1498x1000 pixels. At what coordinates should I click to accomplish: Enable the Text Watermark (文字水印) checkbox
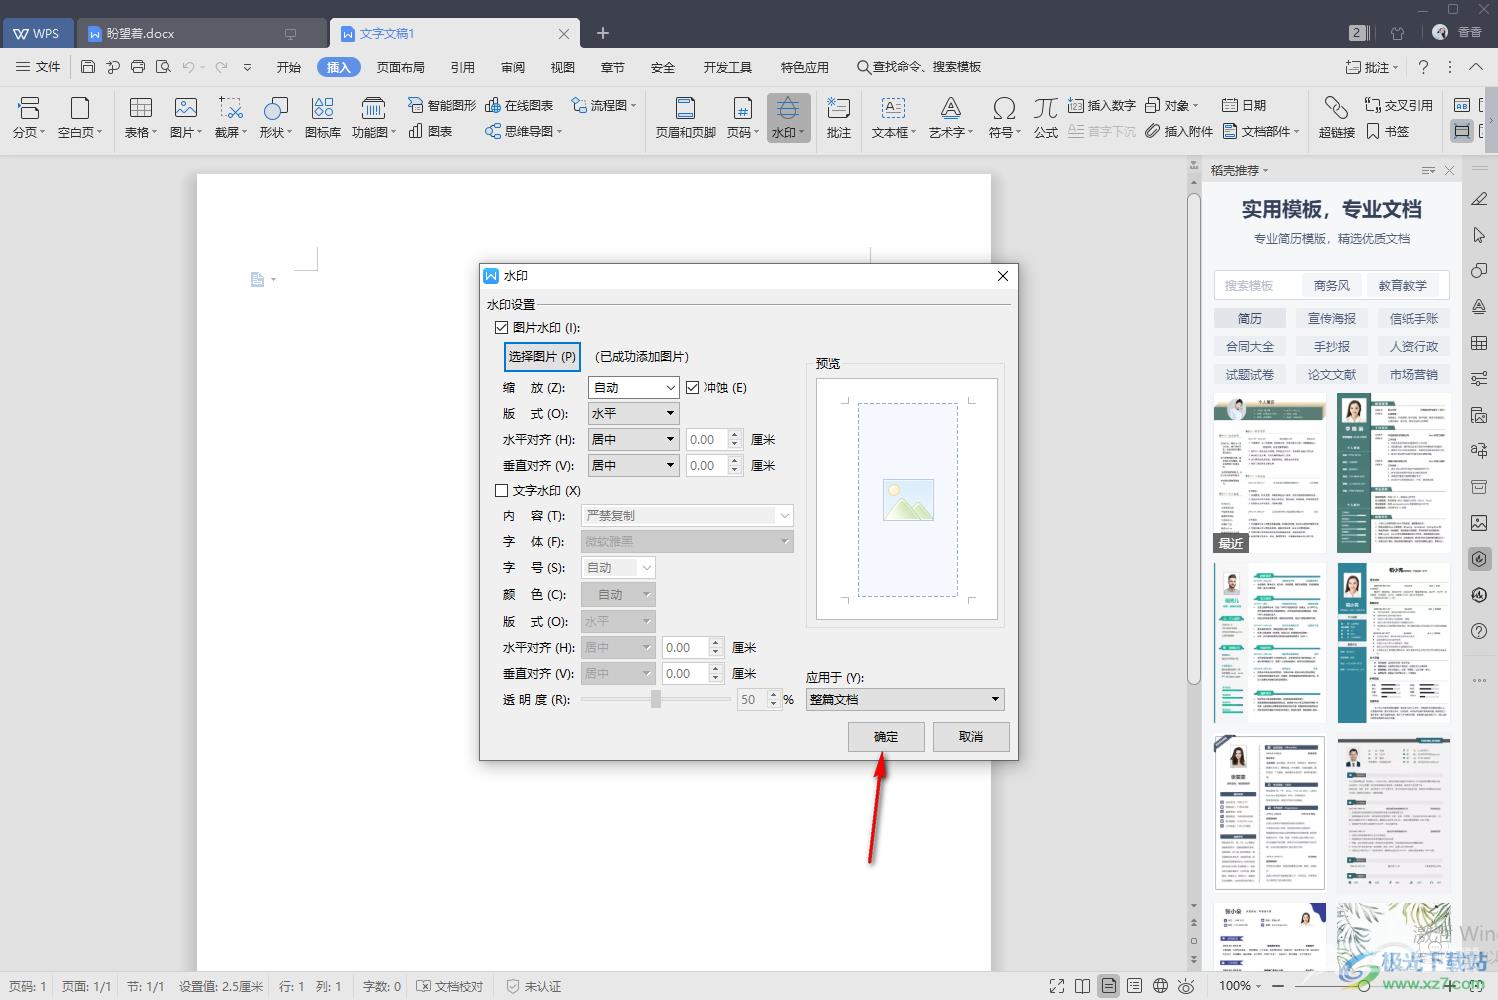click(502, 490)
